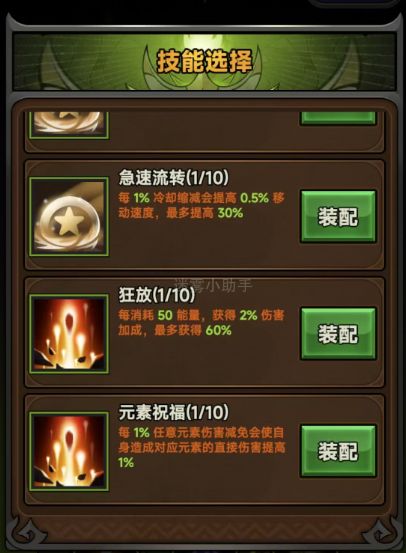This screenshot has width=406, height=553.
Task: Click the 最多提高 30% value text
Action: [x=205, y=213]
